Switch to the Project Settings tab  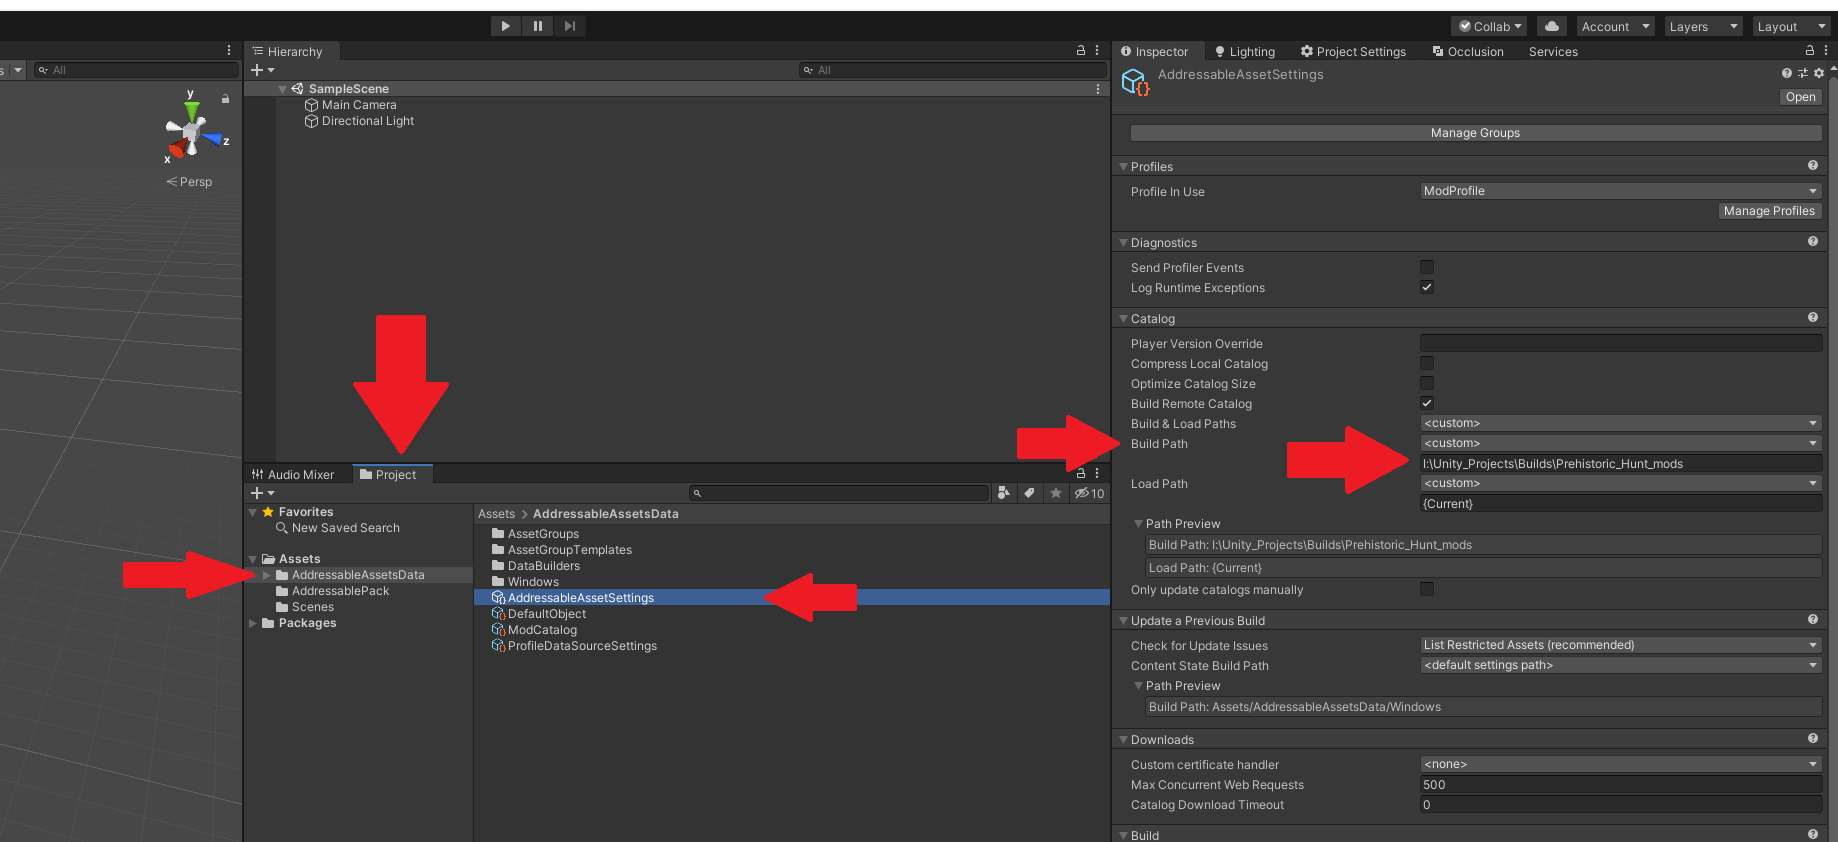pos(1353,51)
